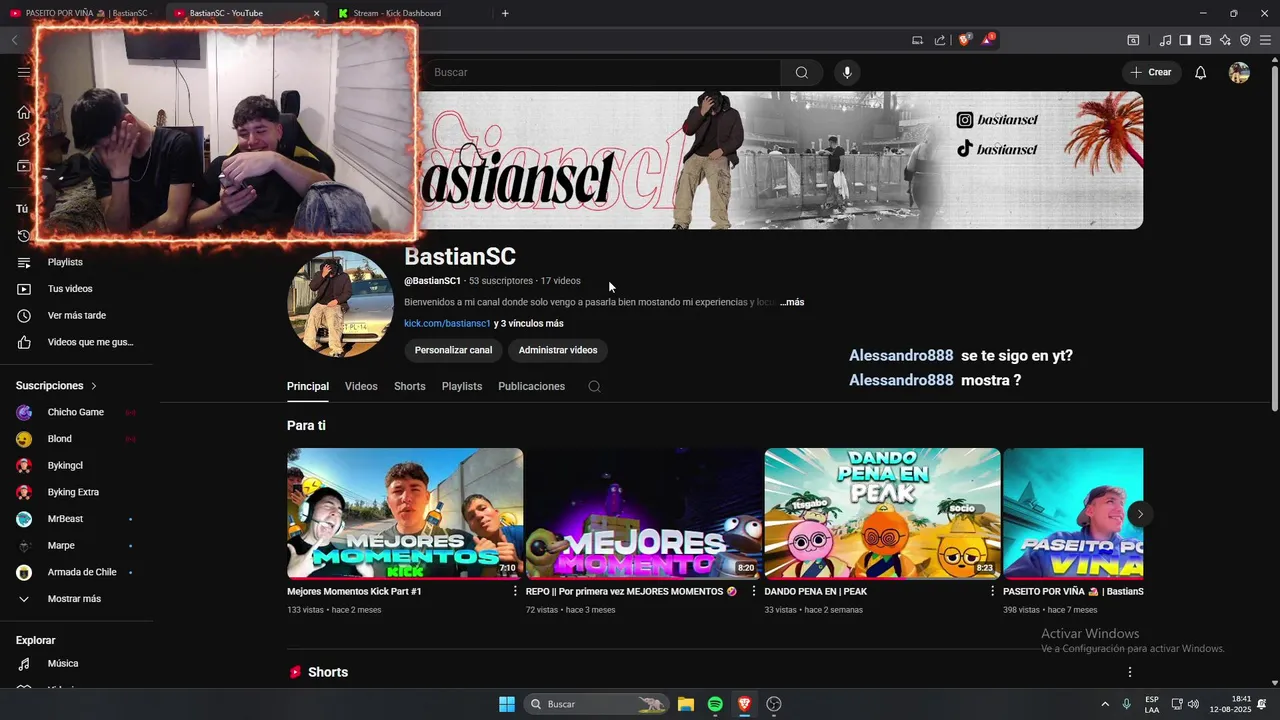Viewport: 1280px width, 720px height.
Task: Open the Playlists channel tab
Action: 462,386
